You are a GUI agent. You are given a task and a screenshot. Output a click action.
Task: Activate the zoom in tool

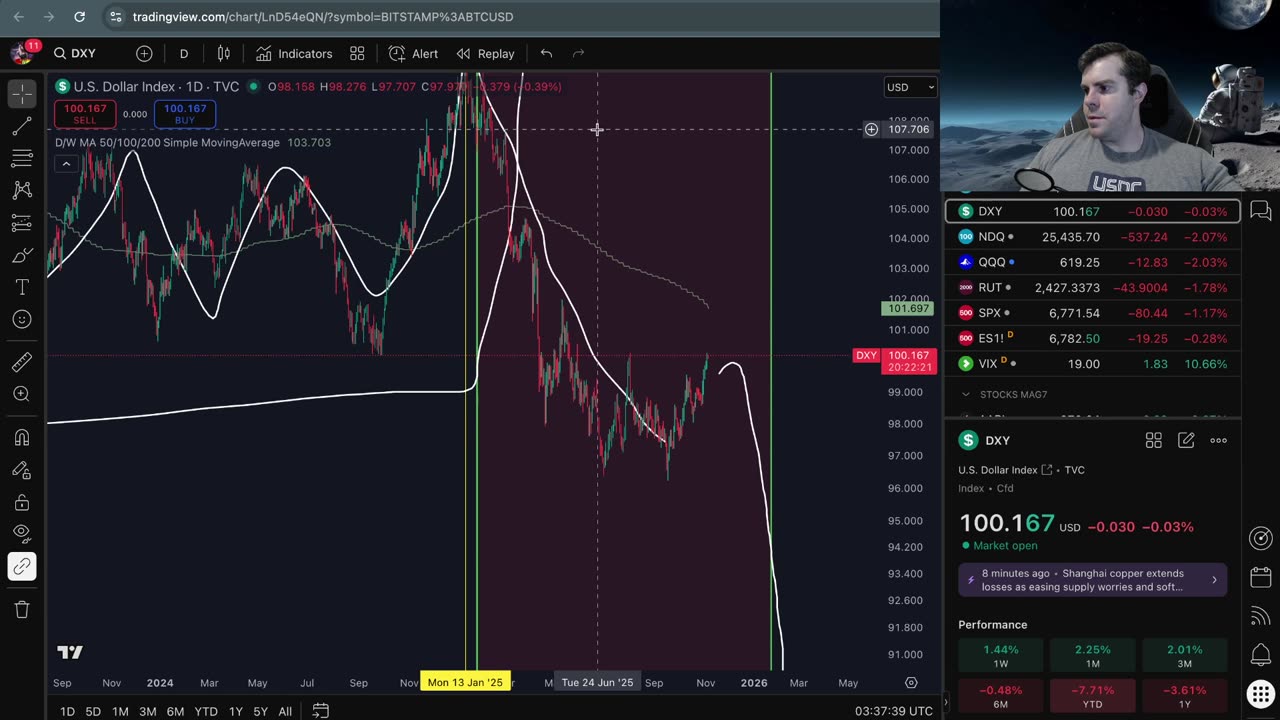[x=22, y=394]
